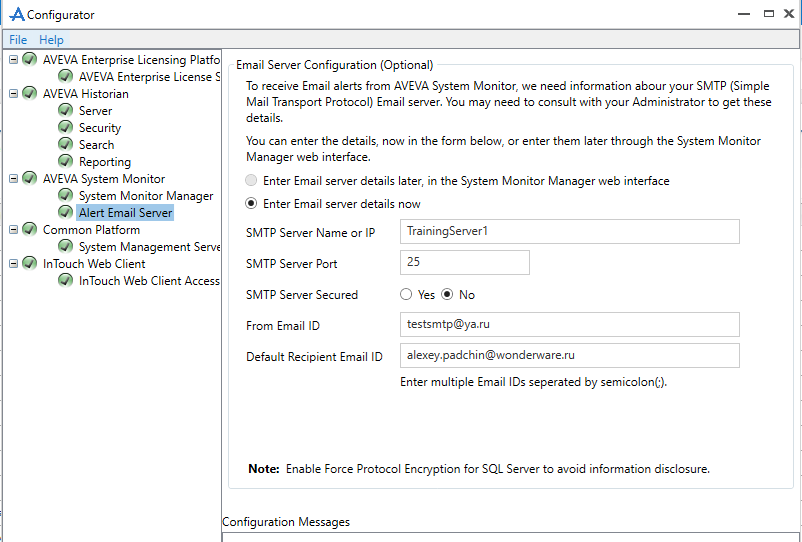802x542 pixels.
Task: Click green check icon beside Search
Action: click(x=65, y=144)
